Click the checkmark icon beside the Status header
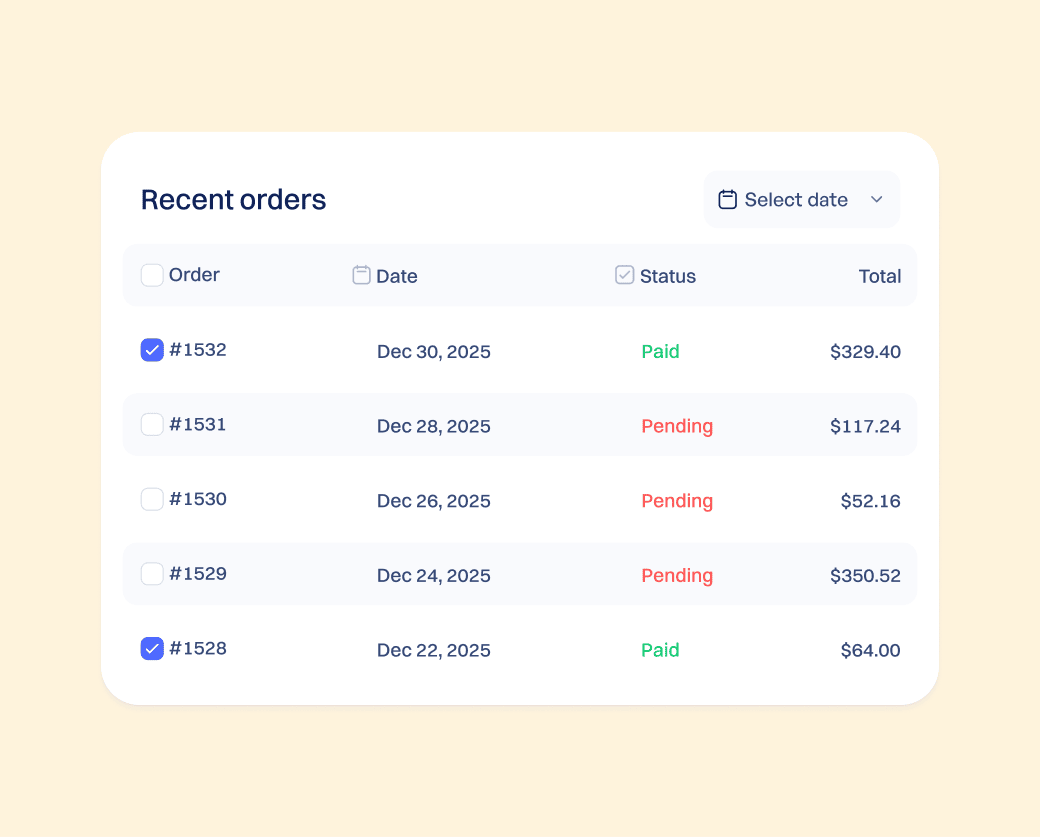Screen dimensions: 1040x837 (624, 274)
